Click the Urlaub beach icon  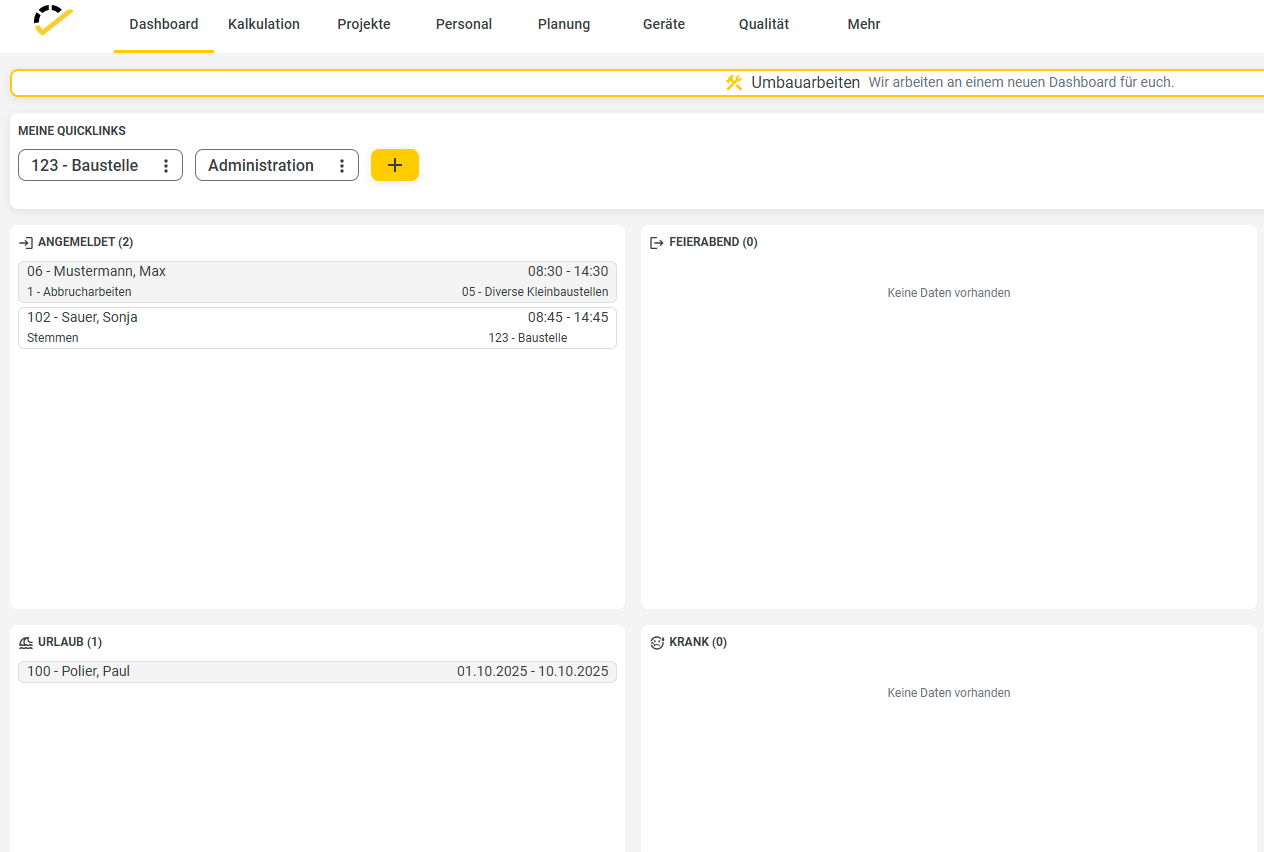(x=26, y=642)
